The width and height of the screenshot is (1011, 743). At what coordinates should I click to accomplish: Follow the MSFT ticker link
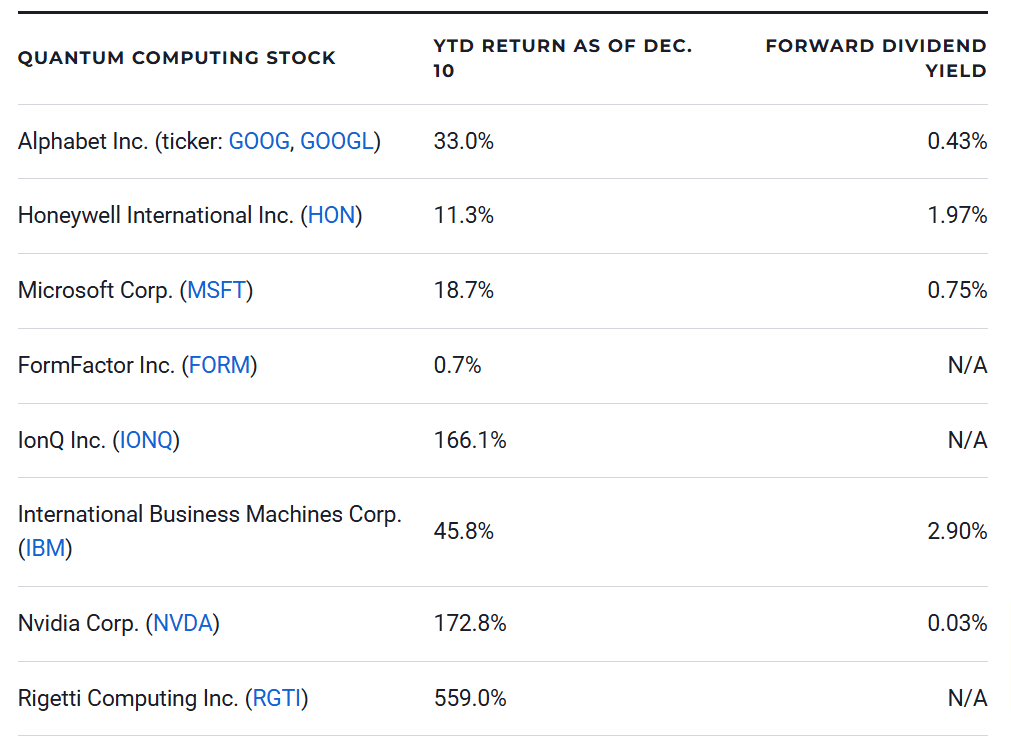pyautogui.click(x=216, y=291)
